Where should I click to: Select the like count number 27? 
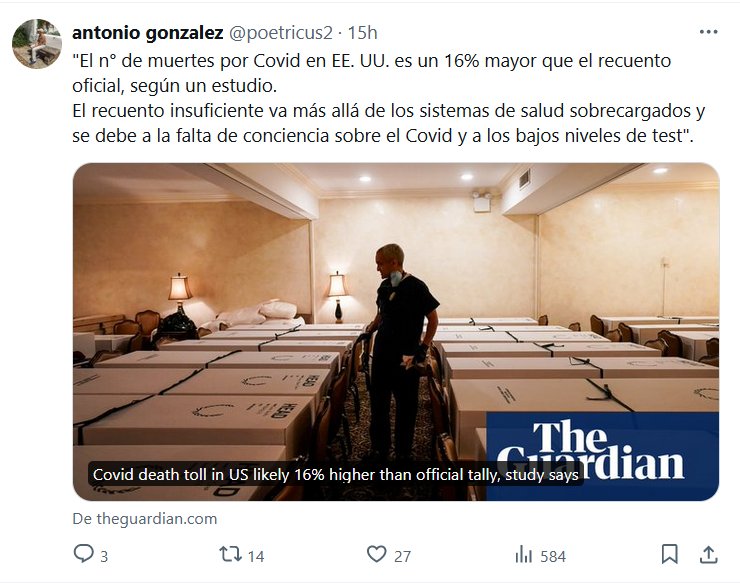coord(402,556)
